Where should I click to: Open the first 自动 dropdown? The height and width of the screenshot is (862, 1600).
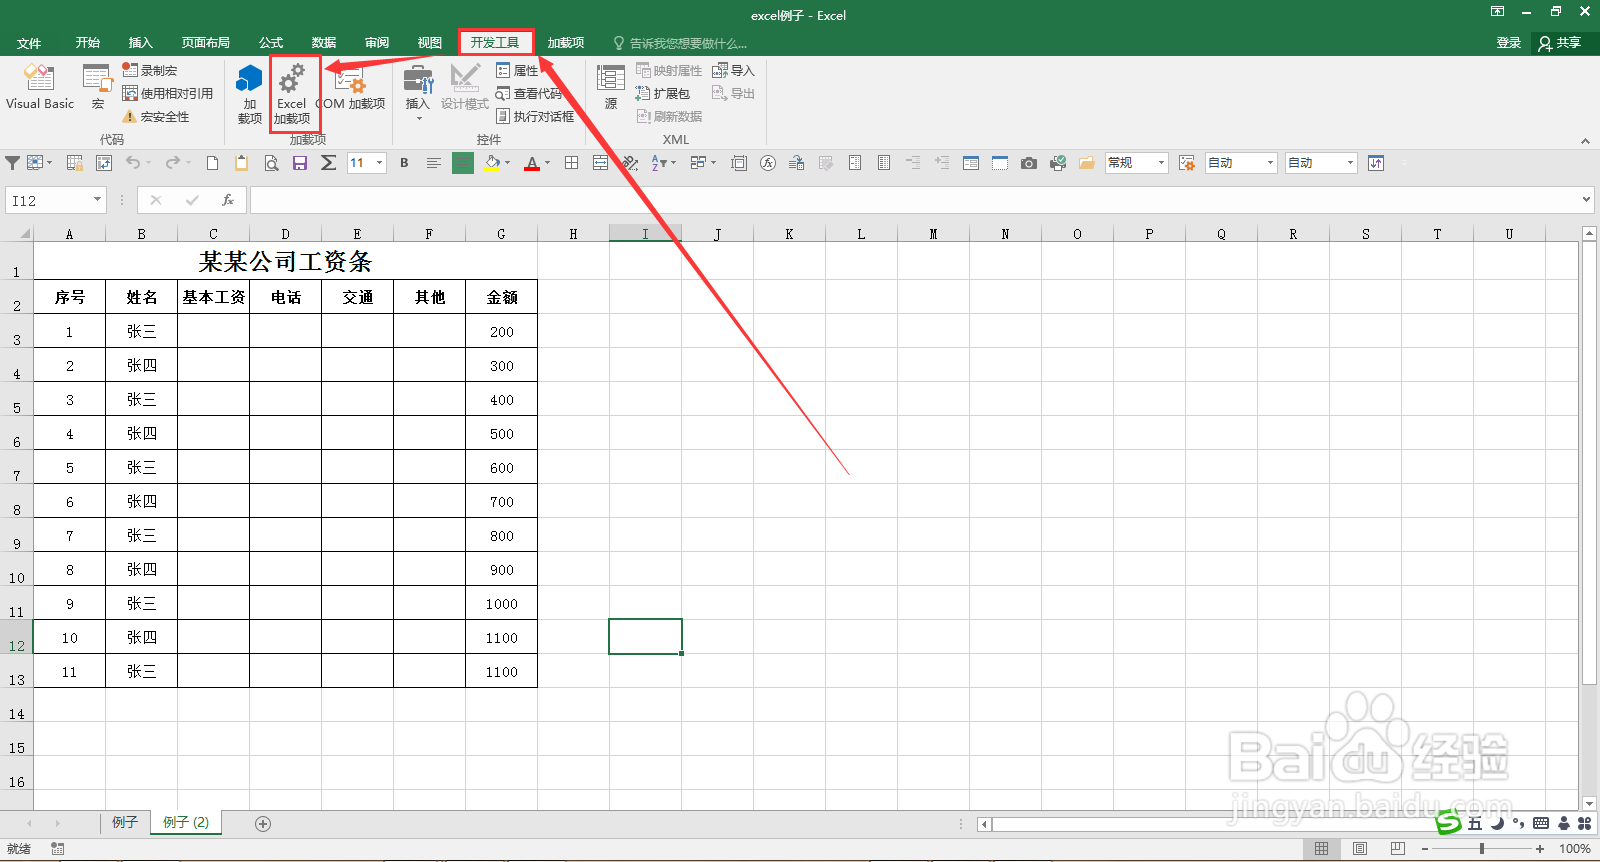[1270, 163]
